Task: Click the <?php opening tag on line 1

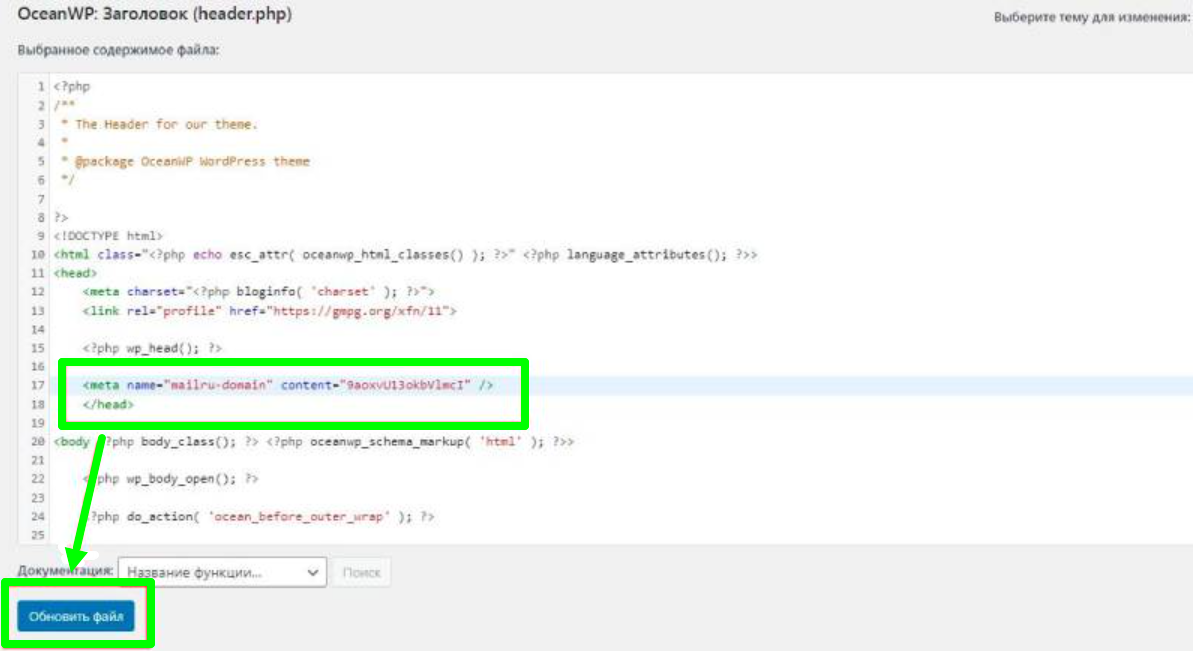Action: click(72, 86)
